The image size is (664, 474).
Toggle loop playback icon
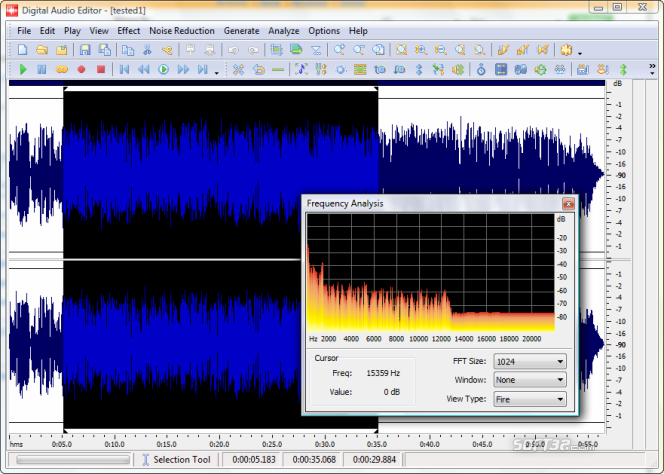61,70
